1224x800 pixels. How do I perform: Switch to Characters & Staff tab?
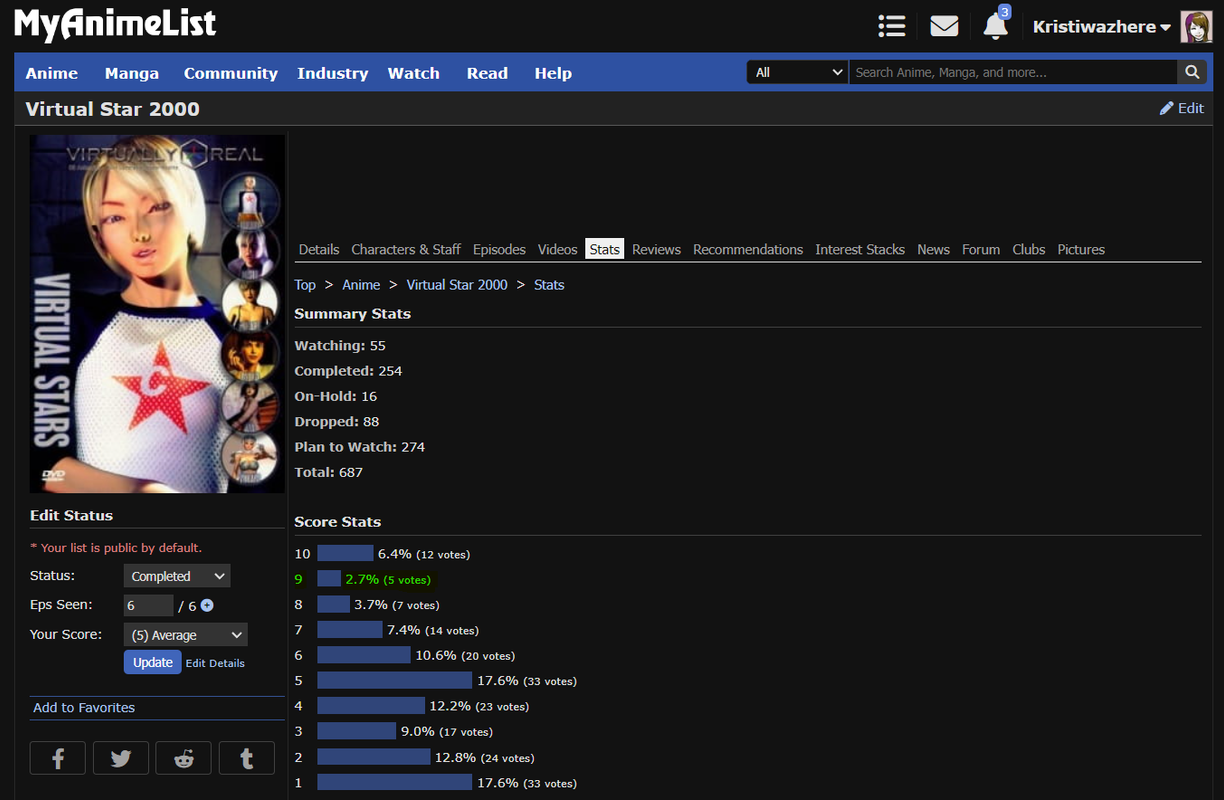[x=406, y=249]
